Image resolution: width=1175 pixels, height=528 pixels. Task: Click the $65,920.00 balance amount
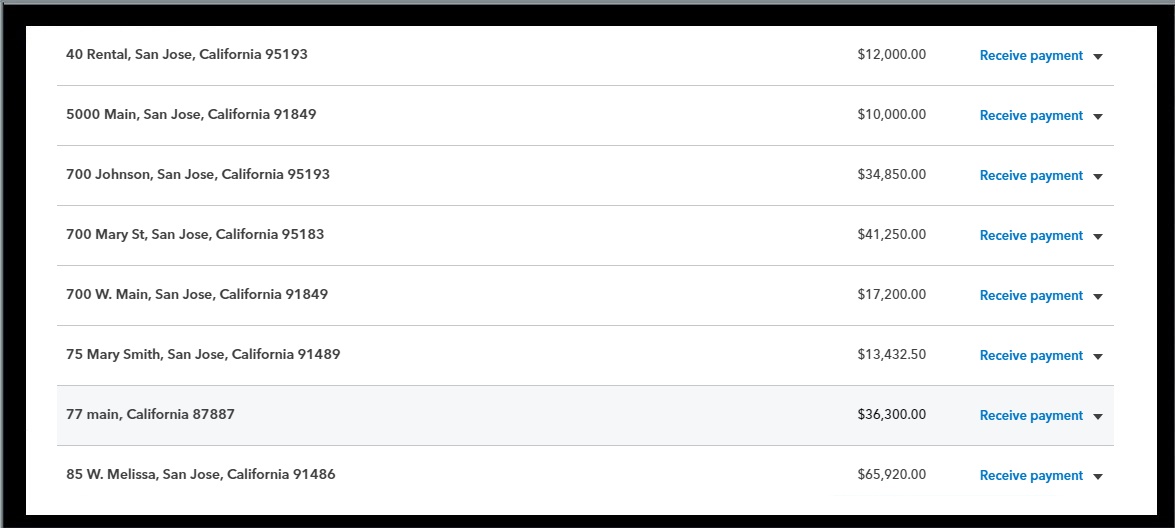[891, 474]
